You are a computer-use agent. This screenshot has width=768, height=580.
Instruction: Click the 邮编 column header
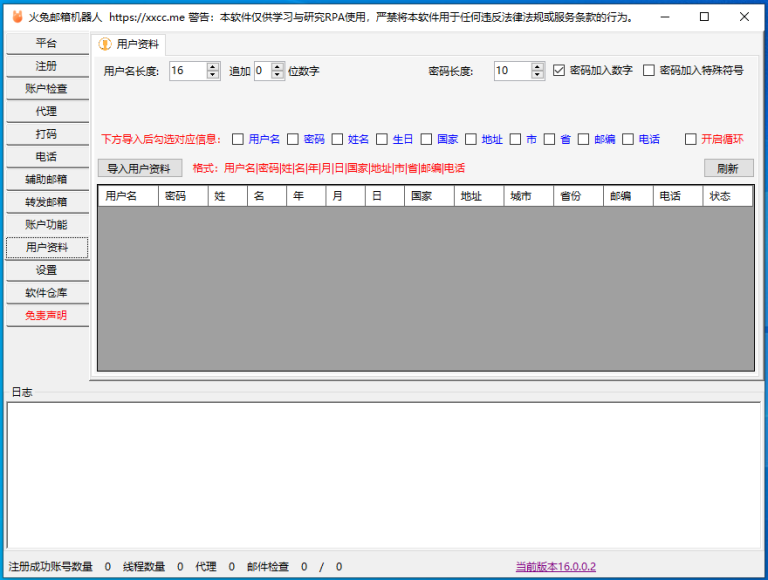(628, 196)
